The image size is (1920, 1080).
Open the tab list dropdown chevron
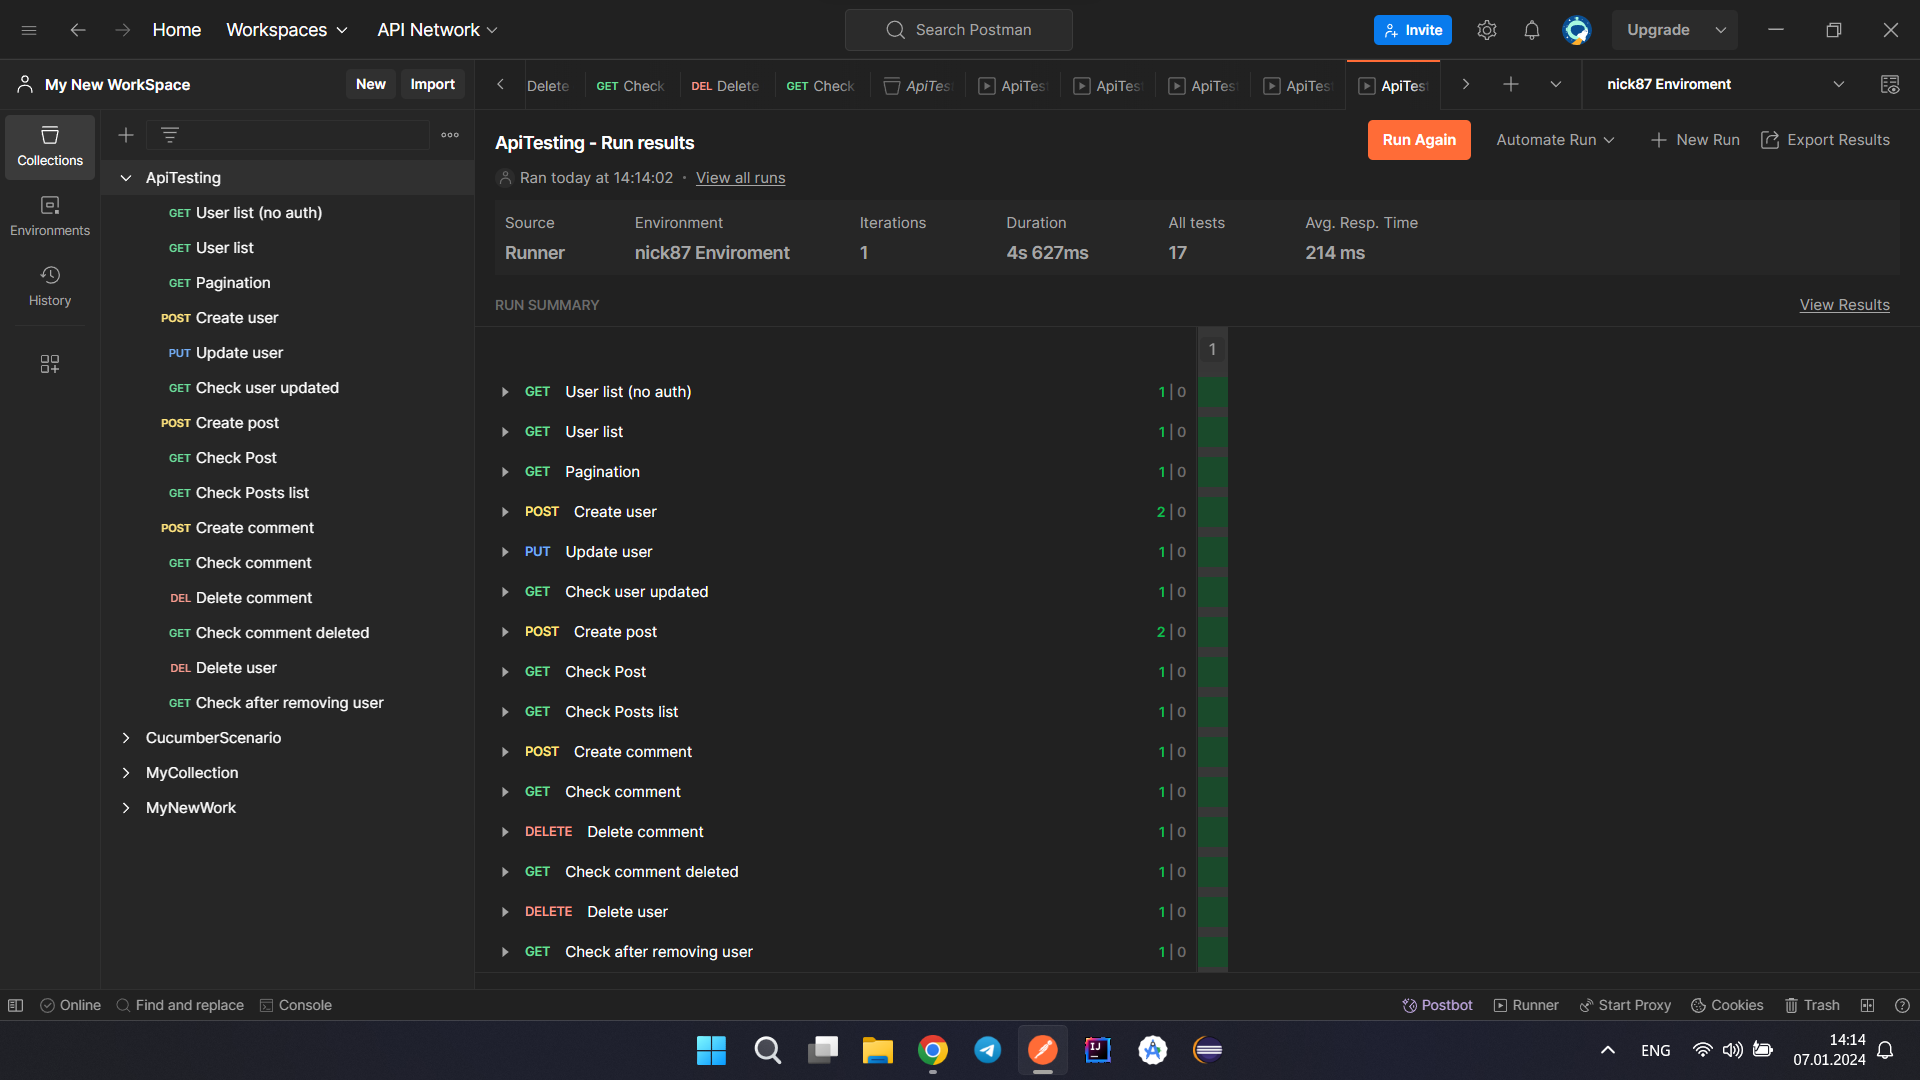tap(1556, 85)
